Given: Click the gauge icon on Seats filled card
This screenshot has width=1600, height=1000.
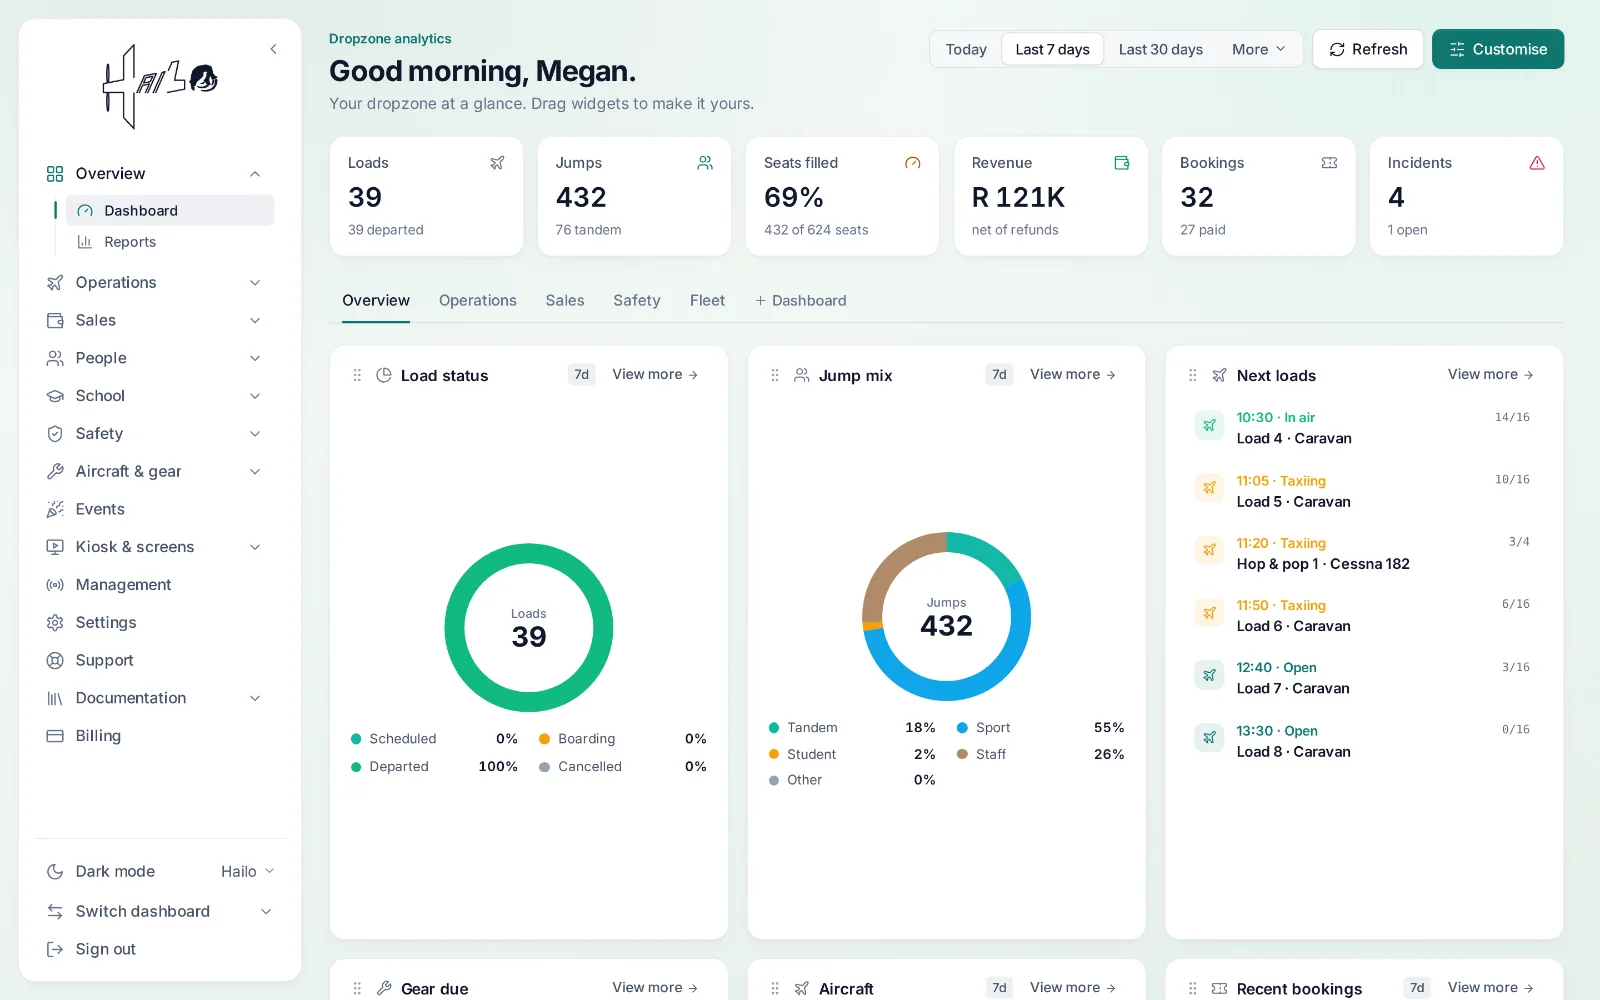Looking at the screenshot, I should tap(912, 163).
